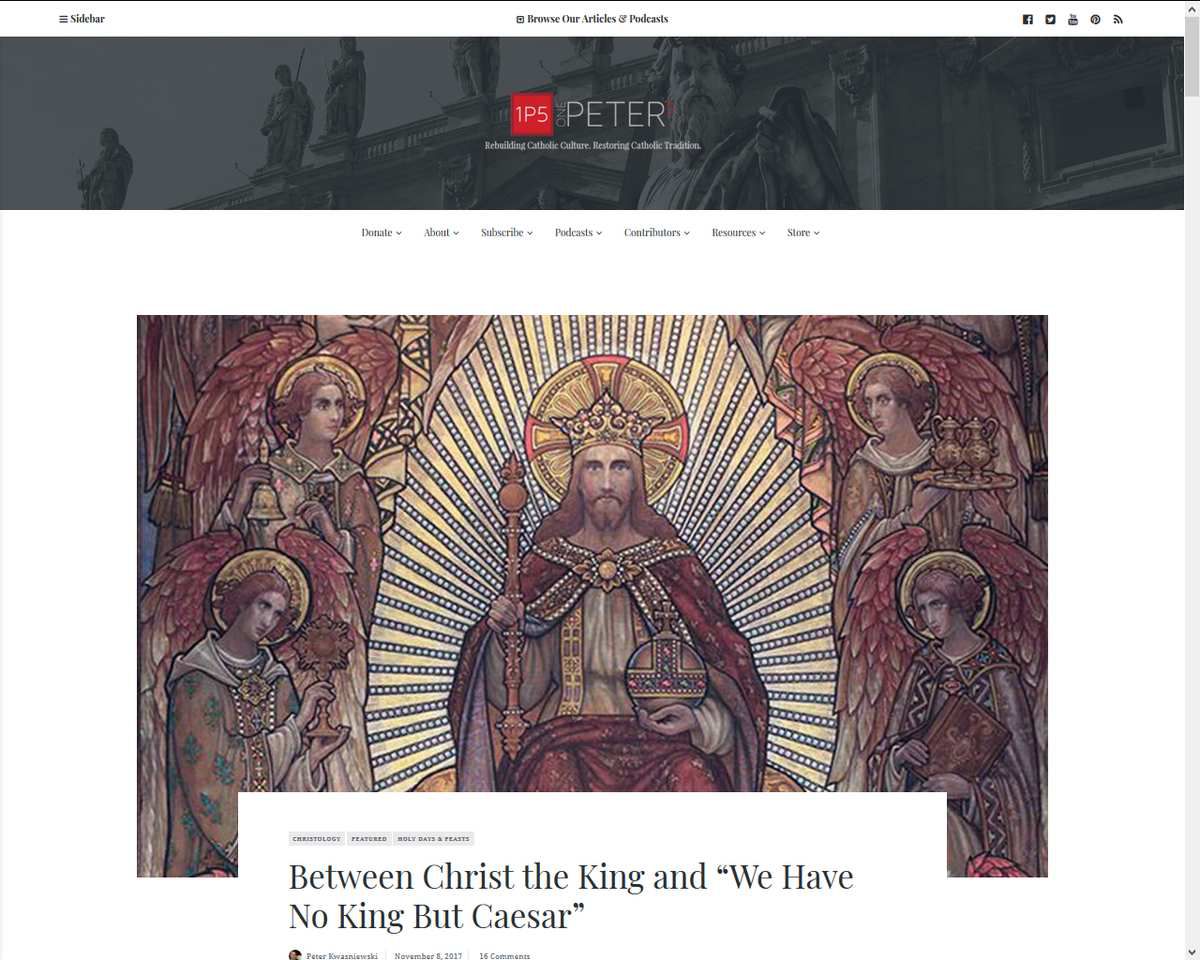Open the Facebook icon in top bar

click(1027, 19)
